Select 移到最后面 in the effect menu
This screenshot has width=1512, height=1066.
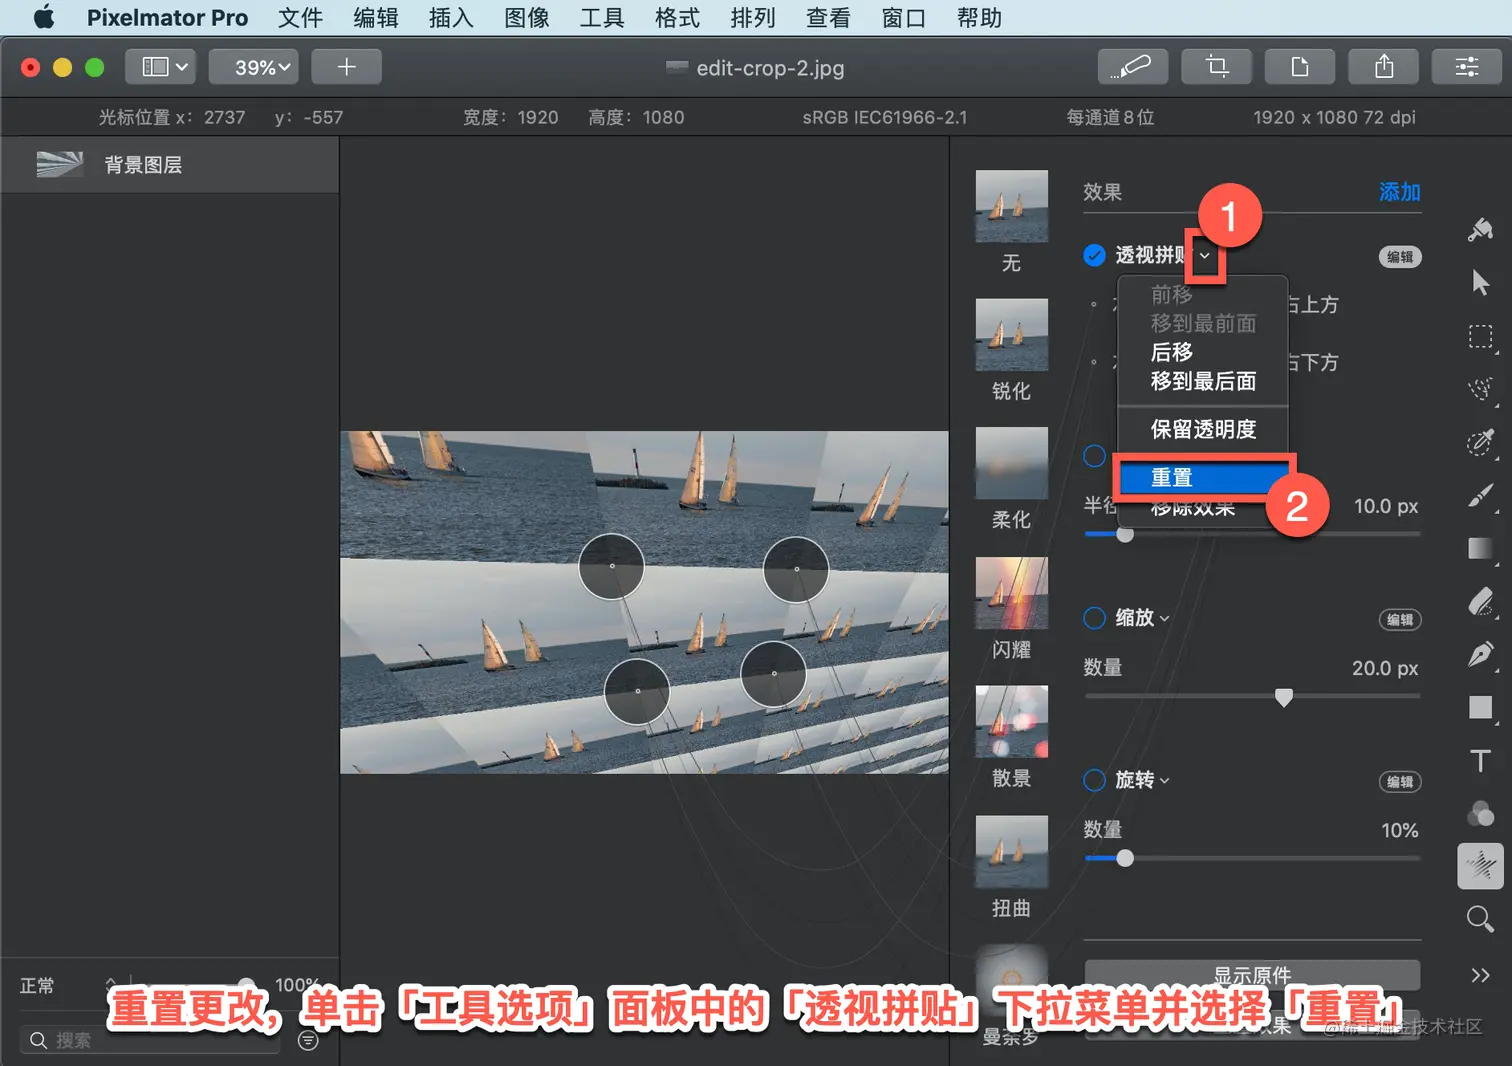tap(1203, 381)
